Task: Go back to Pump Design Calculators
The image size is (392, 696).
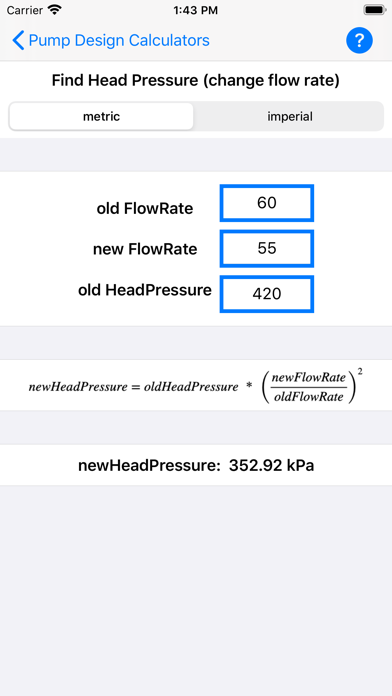Action: click(119, 40)
